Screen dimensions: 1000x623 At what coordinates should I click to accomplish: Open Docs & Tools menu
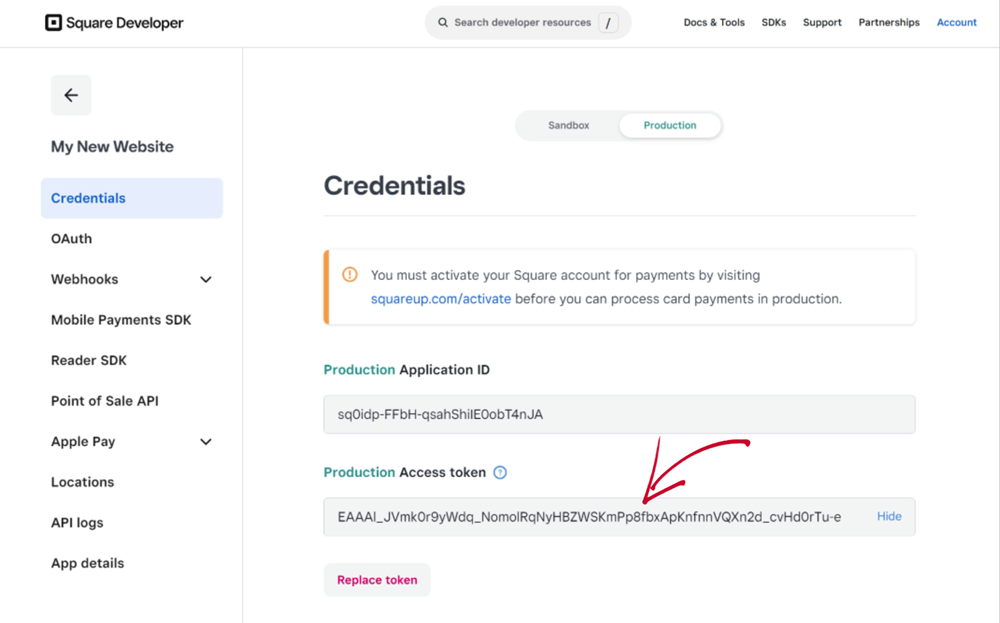(714, 22)
